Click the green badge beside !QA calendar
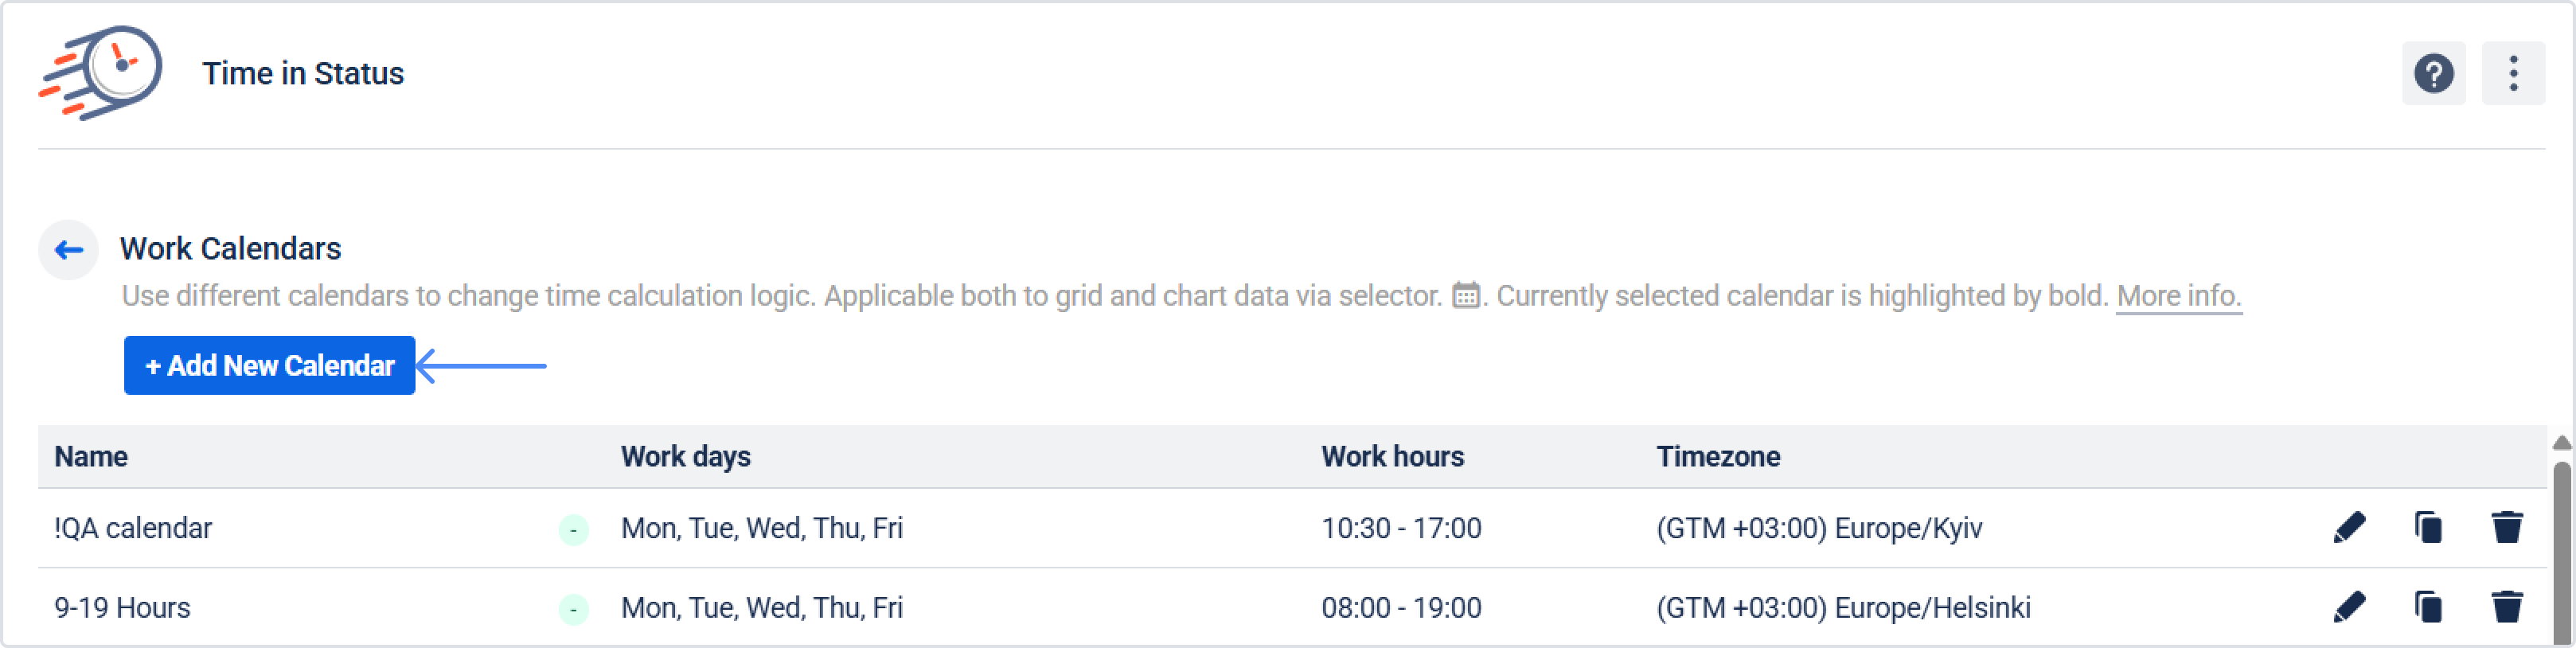 pyautogui.click(x=573, y=529)
